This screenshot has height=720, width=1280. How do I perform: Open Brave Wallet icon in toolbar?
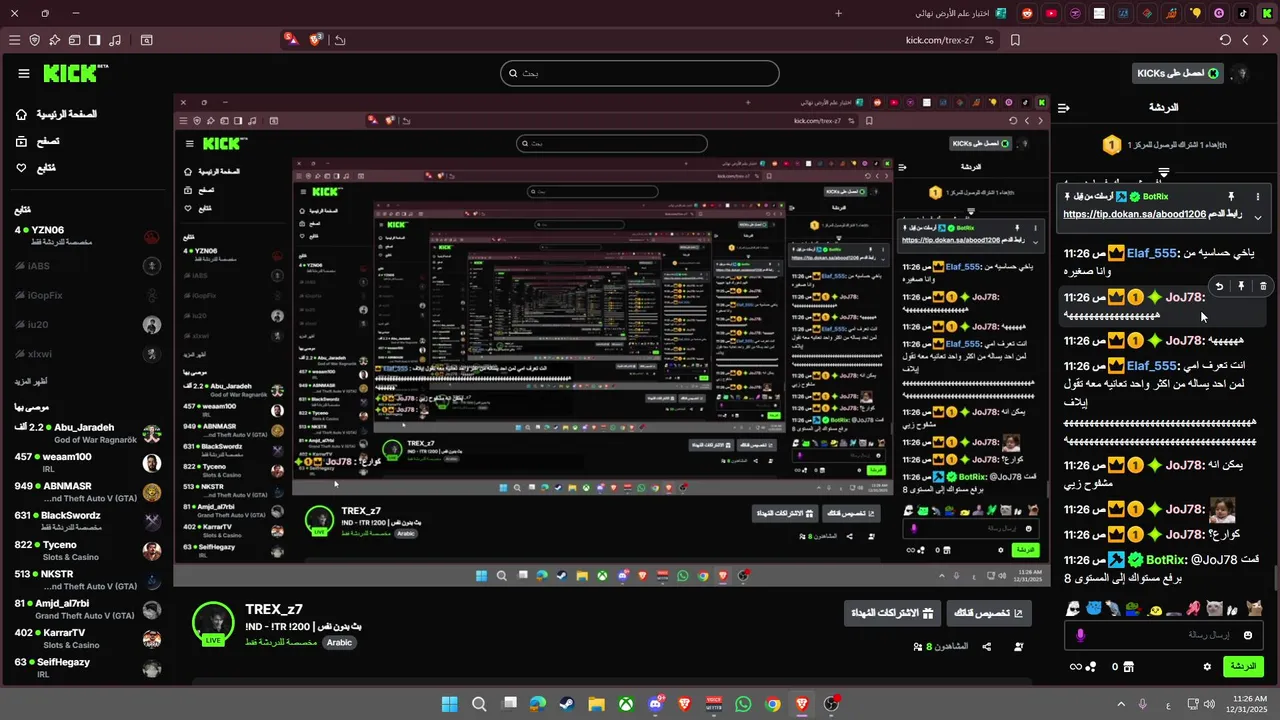pos(74,40)
